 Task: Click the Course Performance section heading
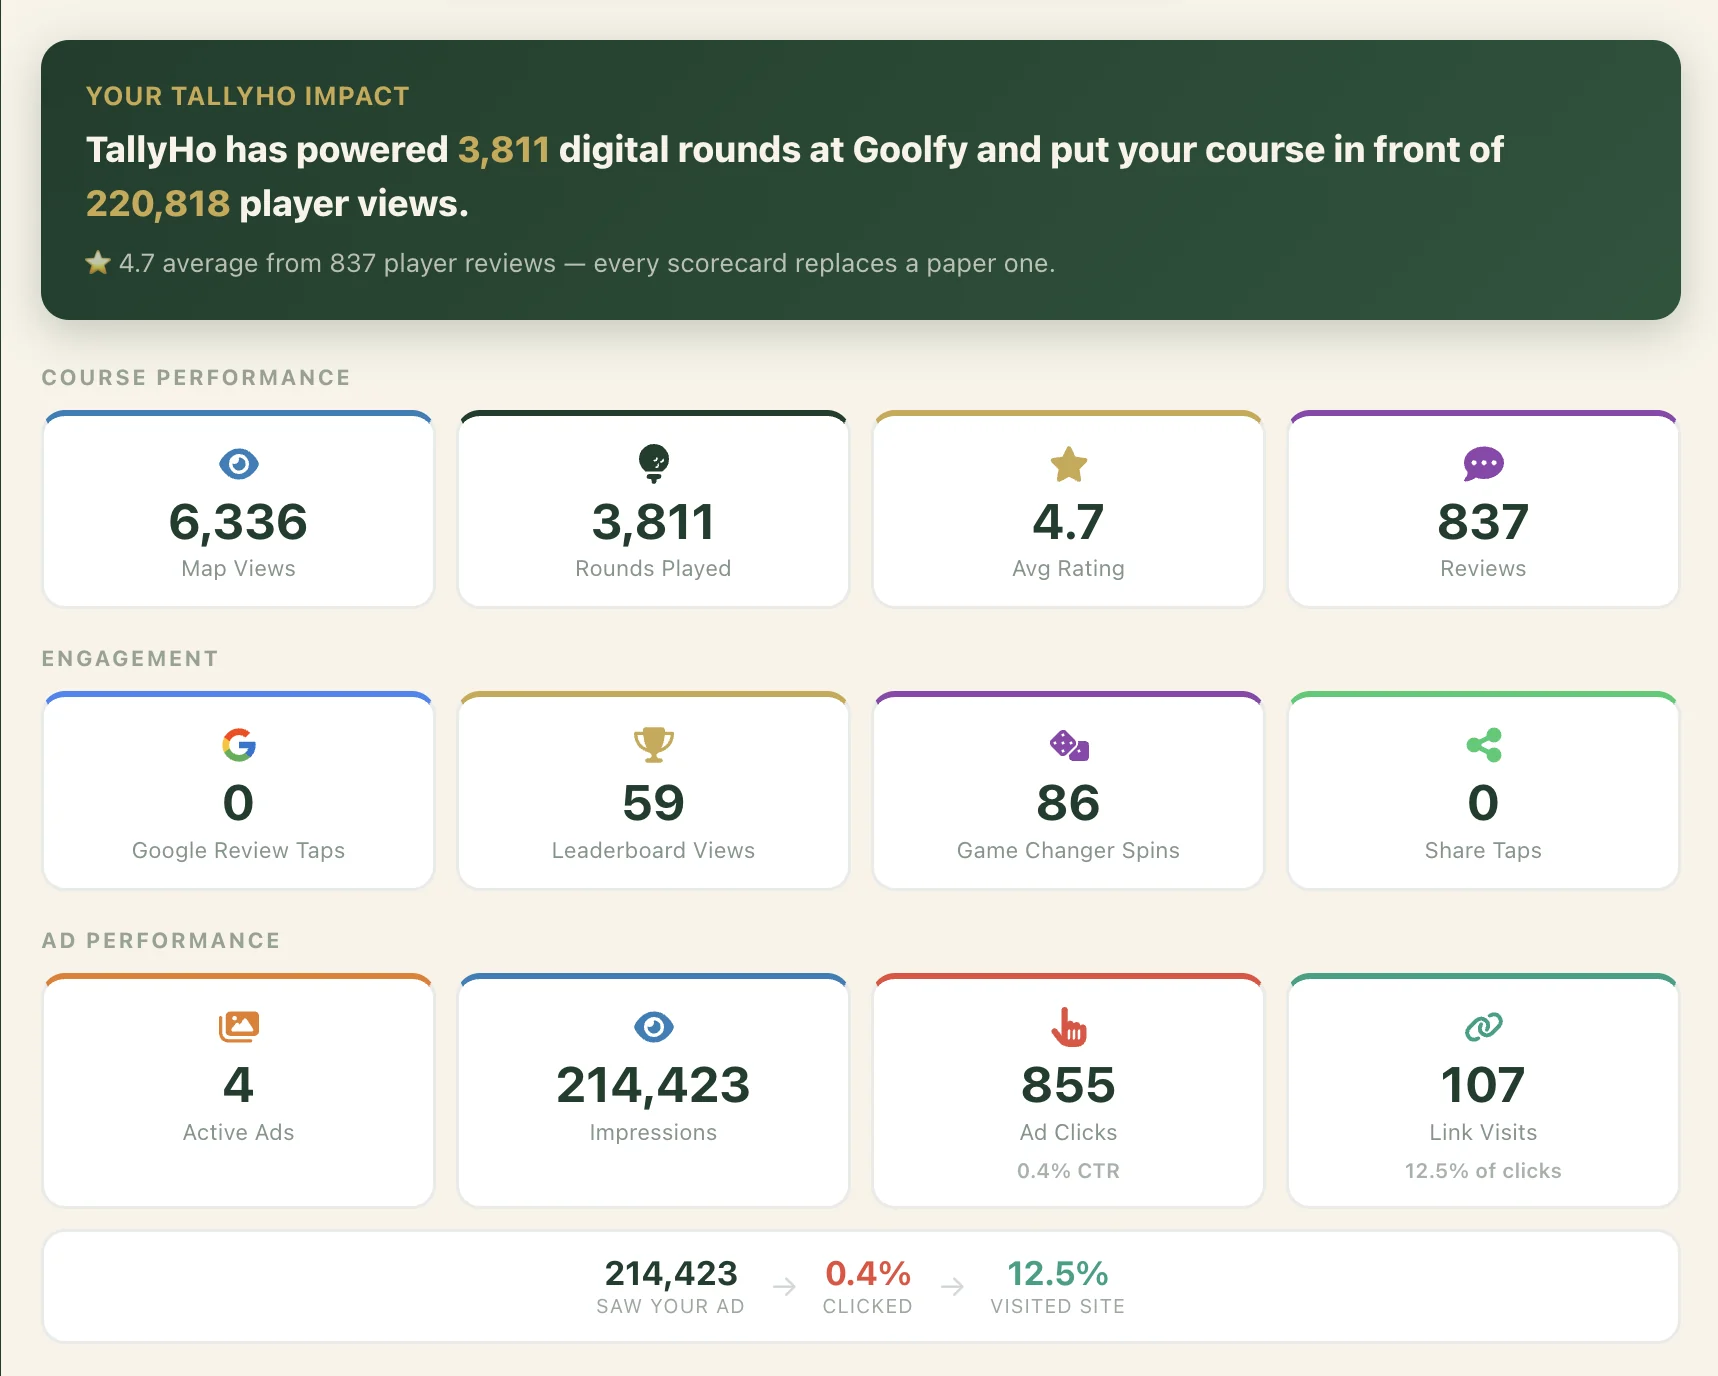click(x=196, y=378)
